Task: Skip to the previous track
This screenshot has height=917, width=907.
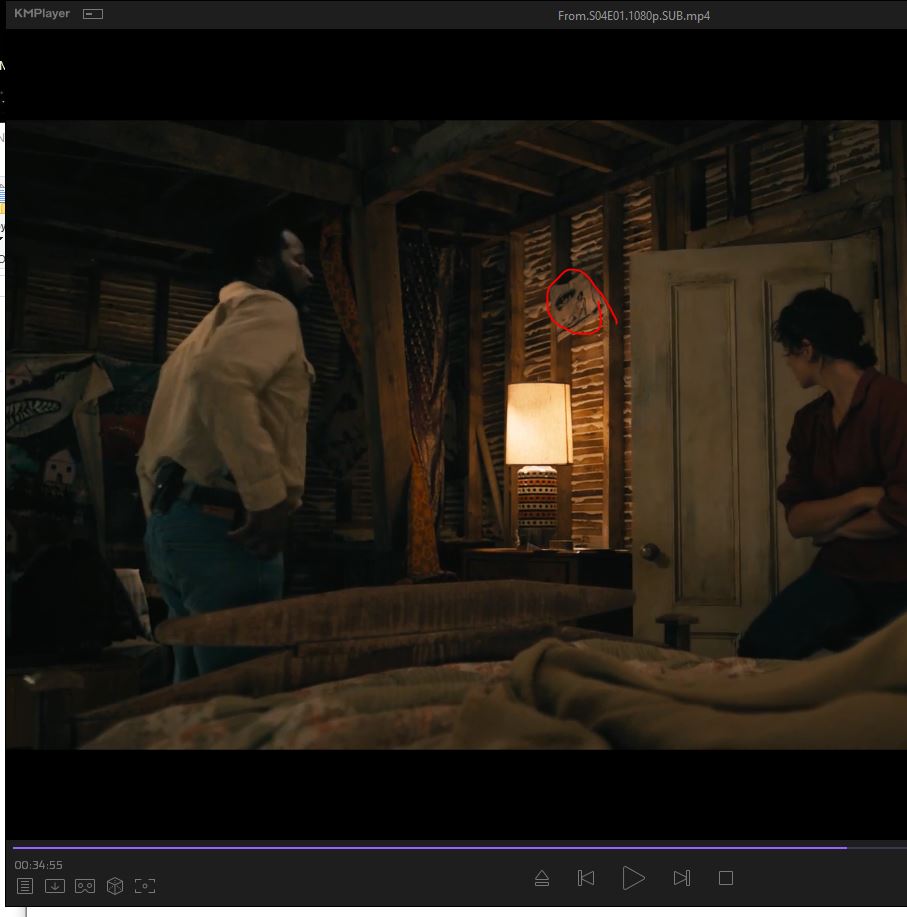Action: coord(586,878)
